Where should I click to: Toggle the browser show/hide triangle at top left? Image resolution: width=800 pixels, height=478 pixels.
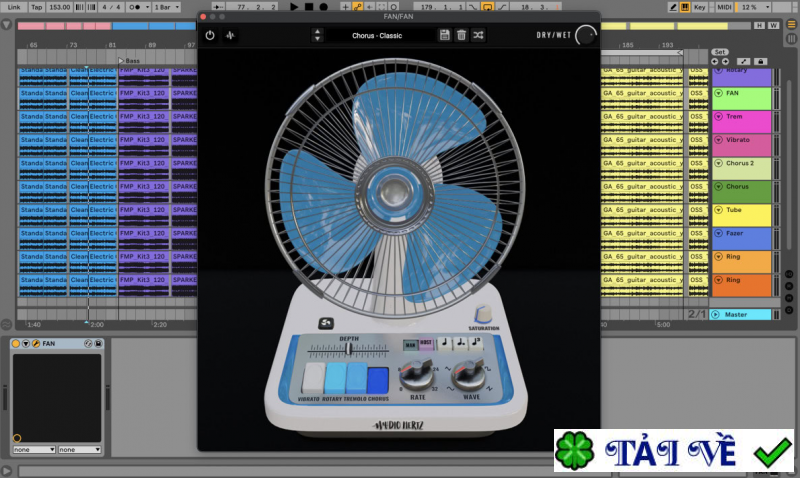[6, 24]
